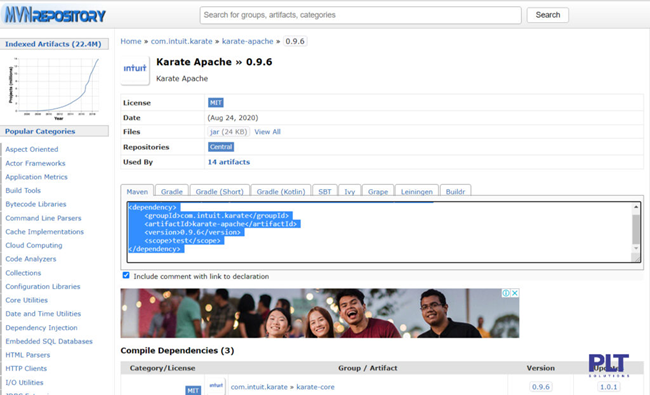Open the Gradle (Short) tab

tap(219, 191)
